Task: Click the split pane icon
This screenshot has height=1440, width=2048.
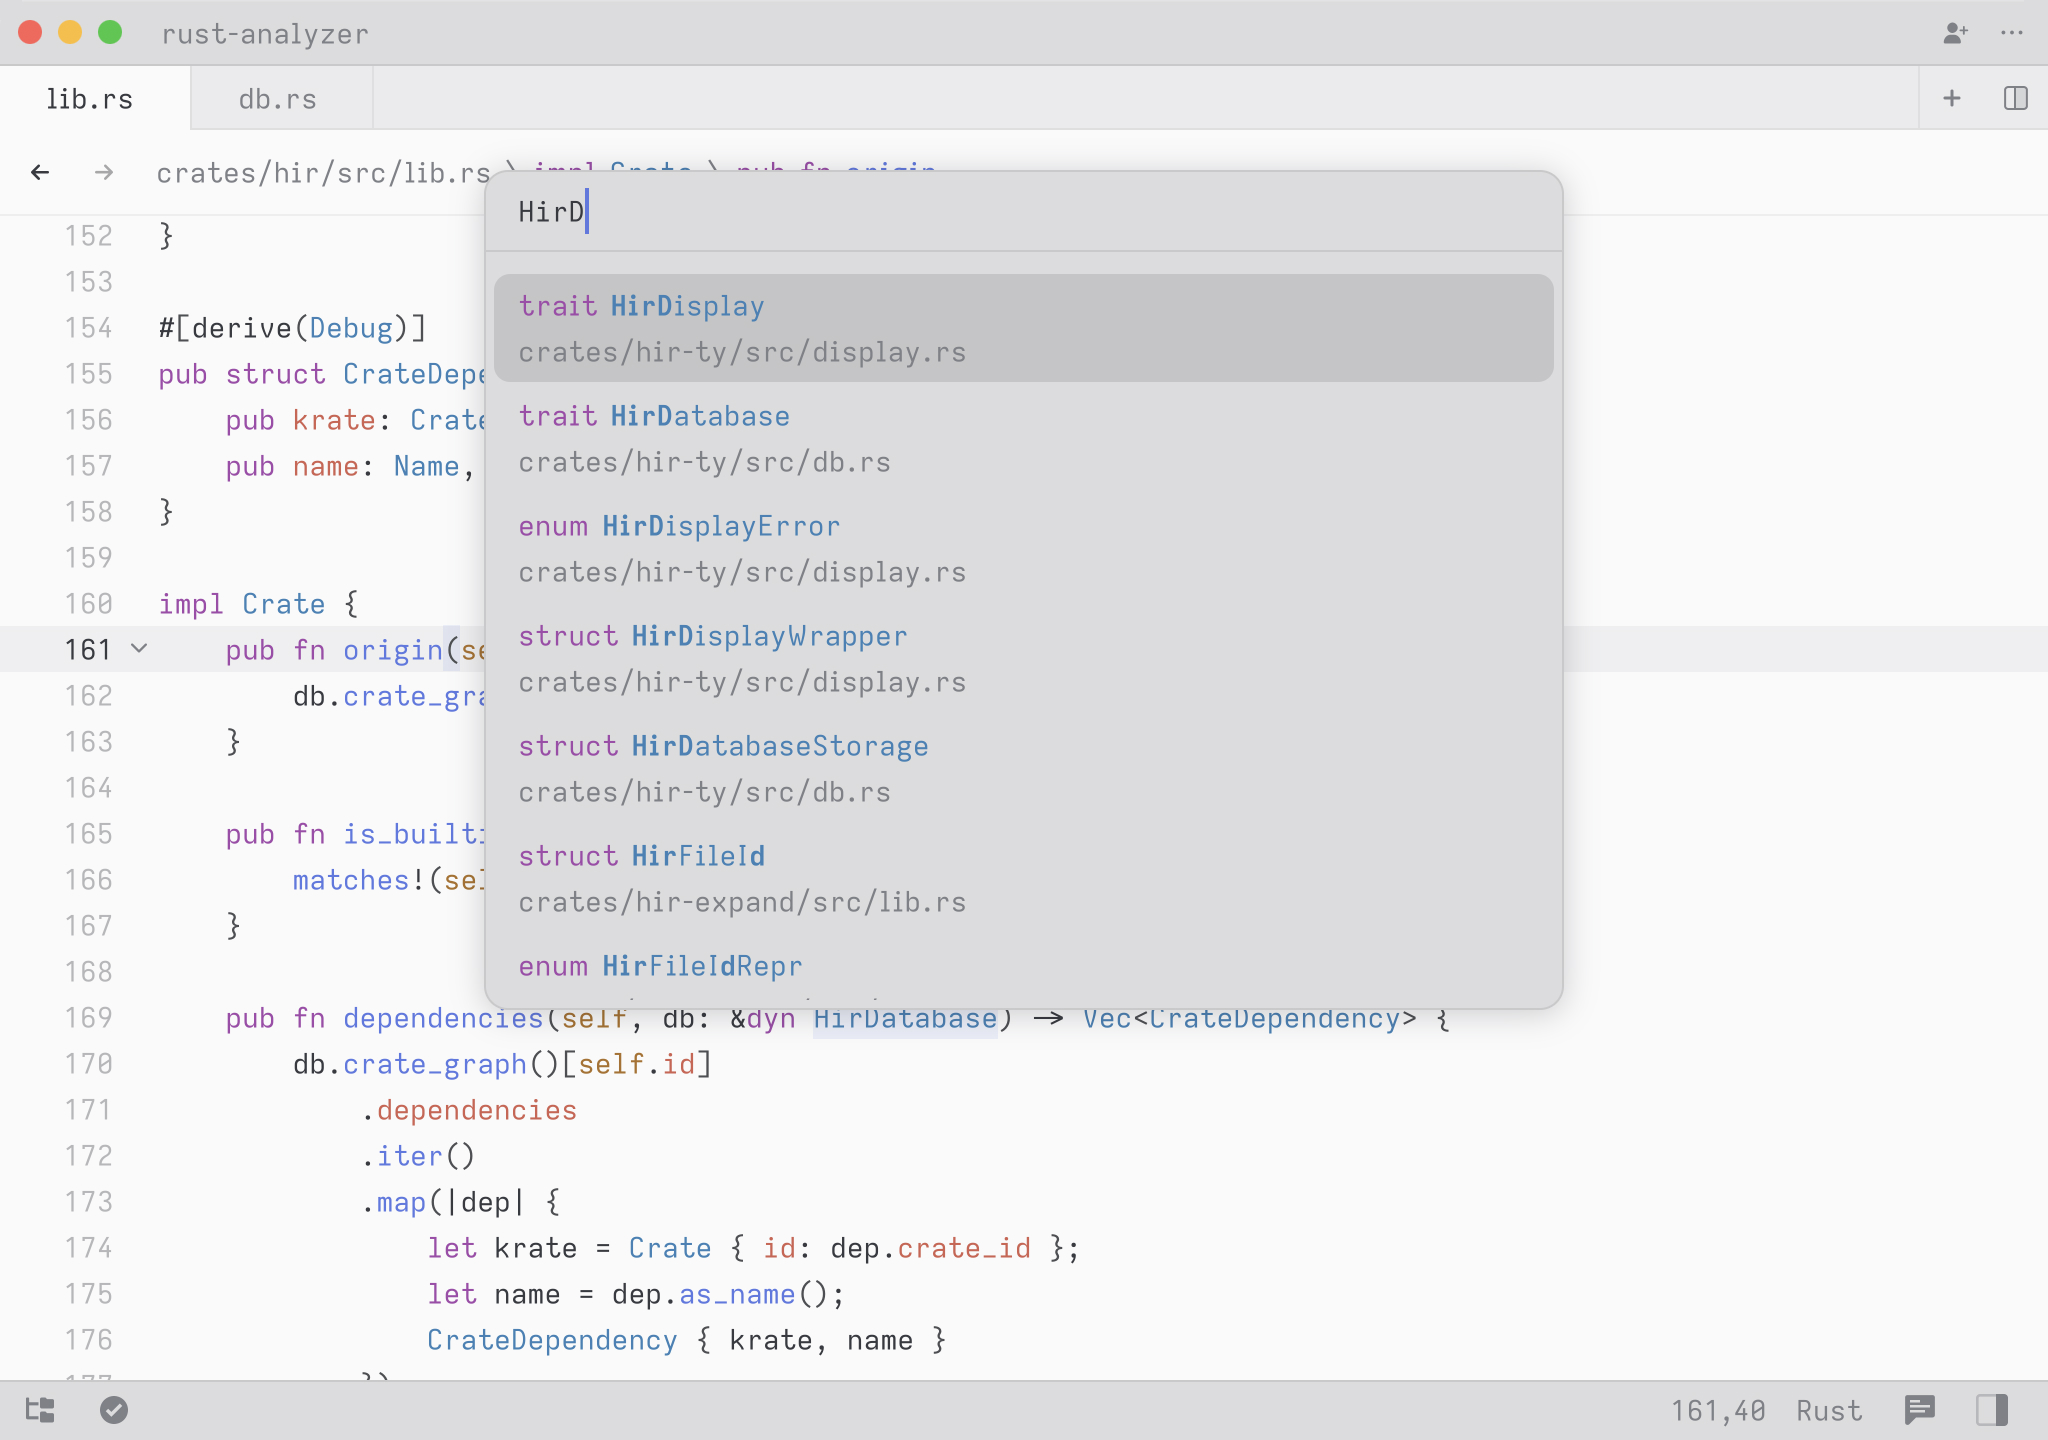Action: point(2015,98)
